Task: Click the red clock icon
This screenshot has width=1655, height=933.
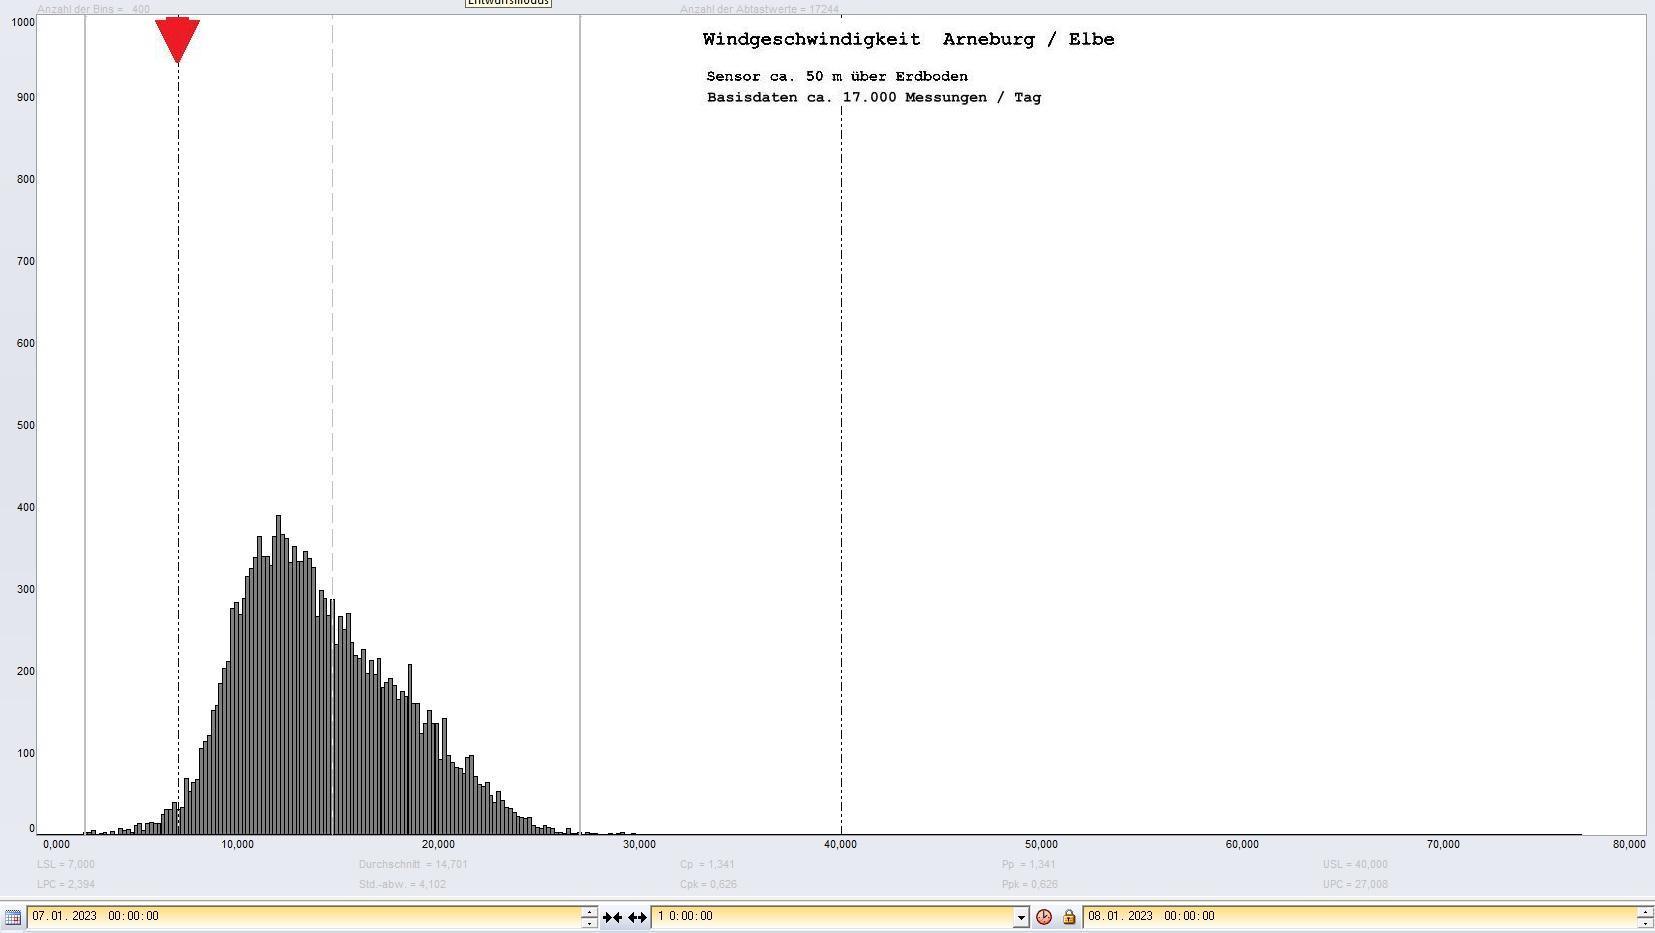Action: point(1044,917)
